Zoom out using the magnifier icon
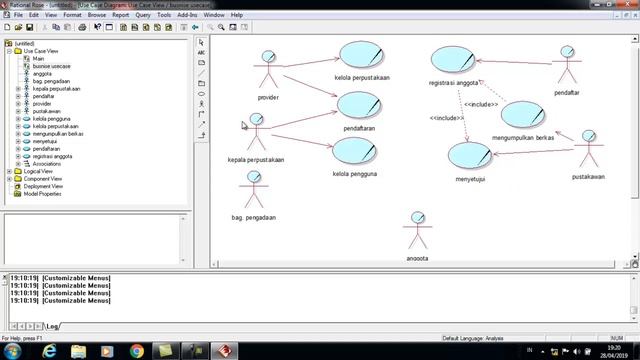This screenshot has height=360, width=640. (x=221, y=27)
